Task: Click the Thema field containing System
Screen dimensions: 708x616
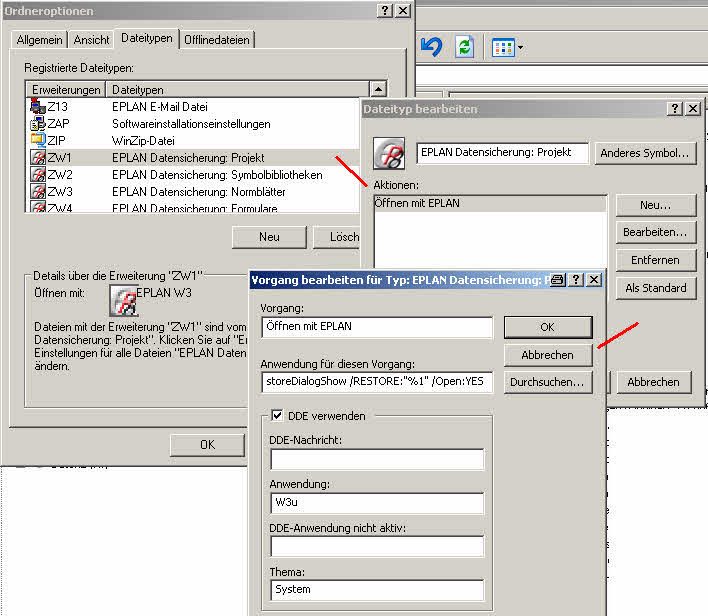Action: [377, 590]
